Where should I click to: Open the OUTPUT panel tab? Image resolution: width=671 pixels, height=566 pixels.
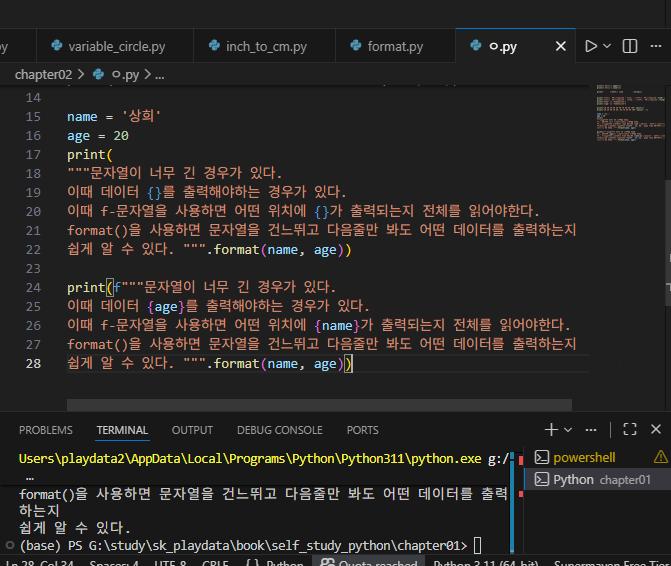click(x=192, y=430)
